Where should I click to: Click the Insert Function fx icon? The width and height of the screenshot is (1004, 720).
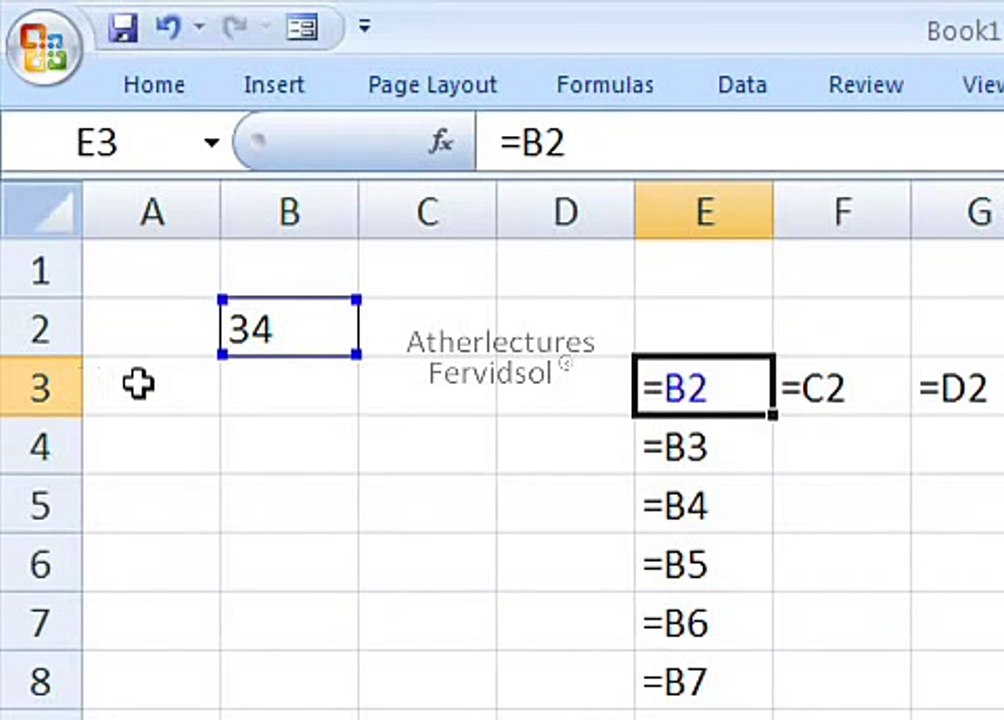[x=441, y=142]
